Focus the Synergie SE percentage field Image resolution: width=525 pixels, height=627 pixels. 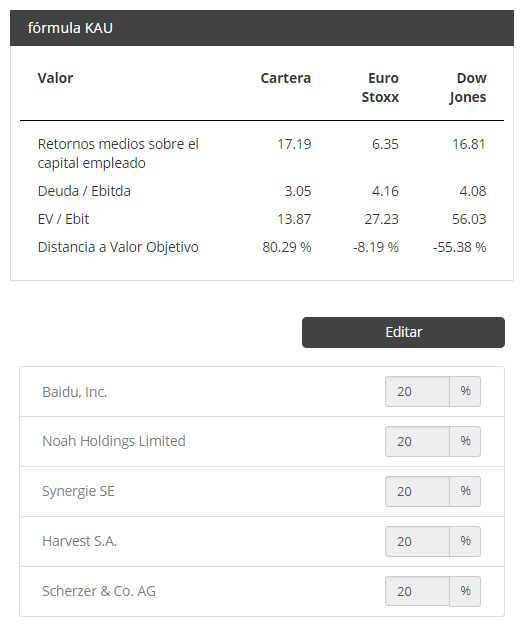click(417, 491)
